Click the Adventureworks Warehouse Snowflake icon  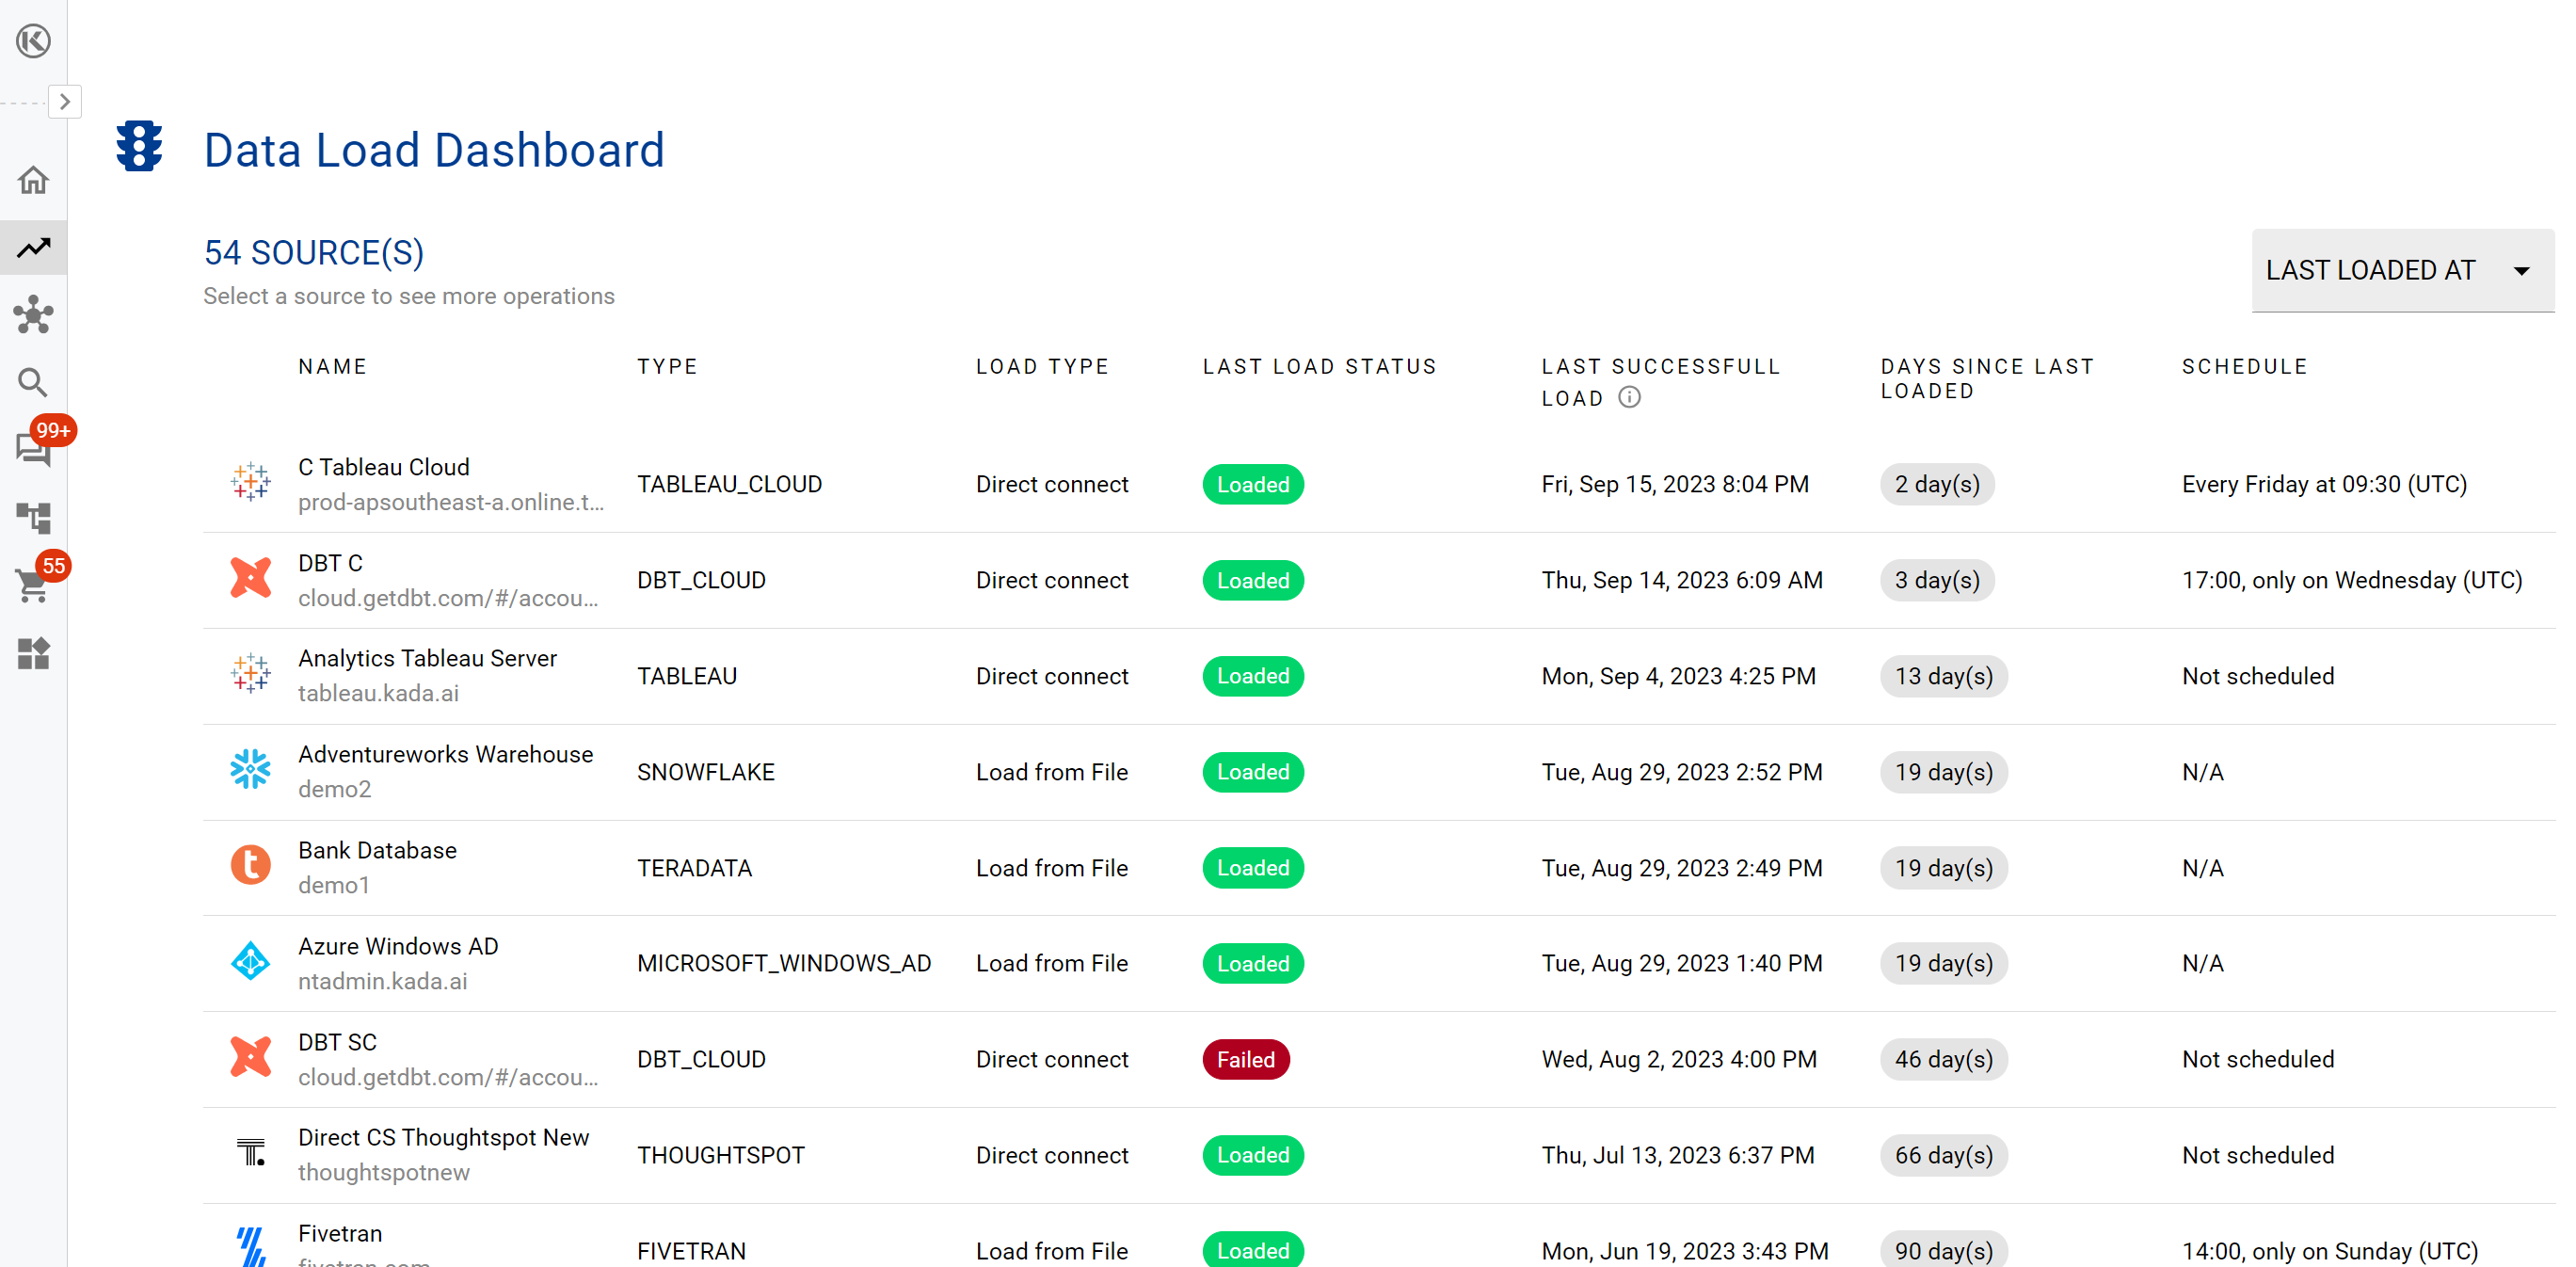coord(250,770)
